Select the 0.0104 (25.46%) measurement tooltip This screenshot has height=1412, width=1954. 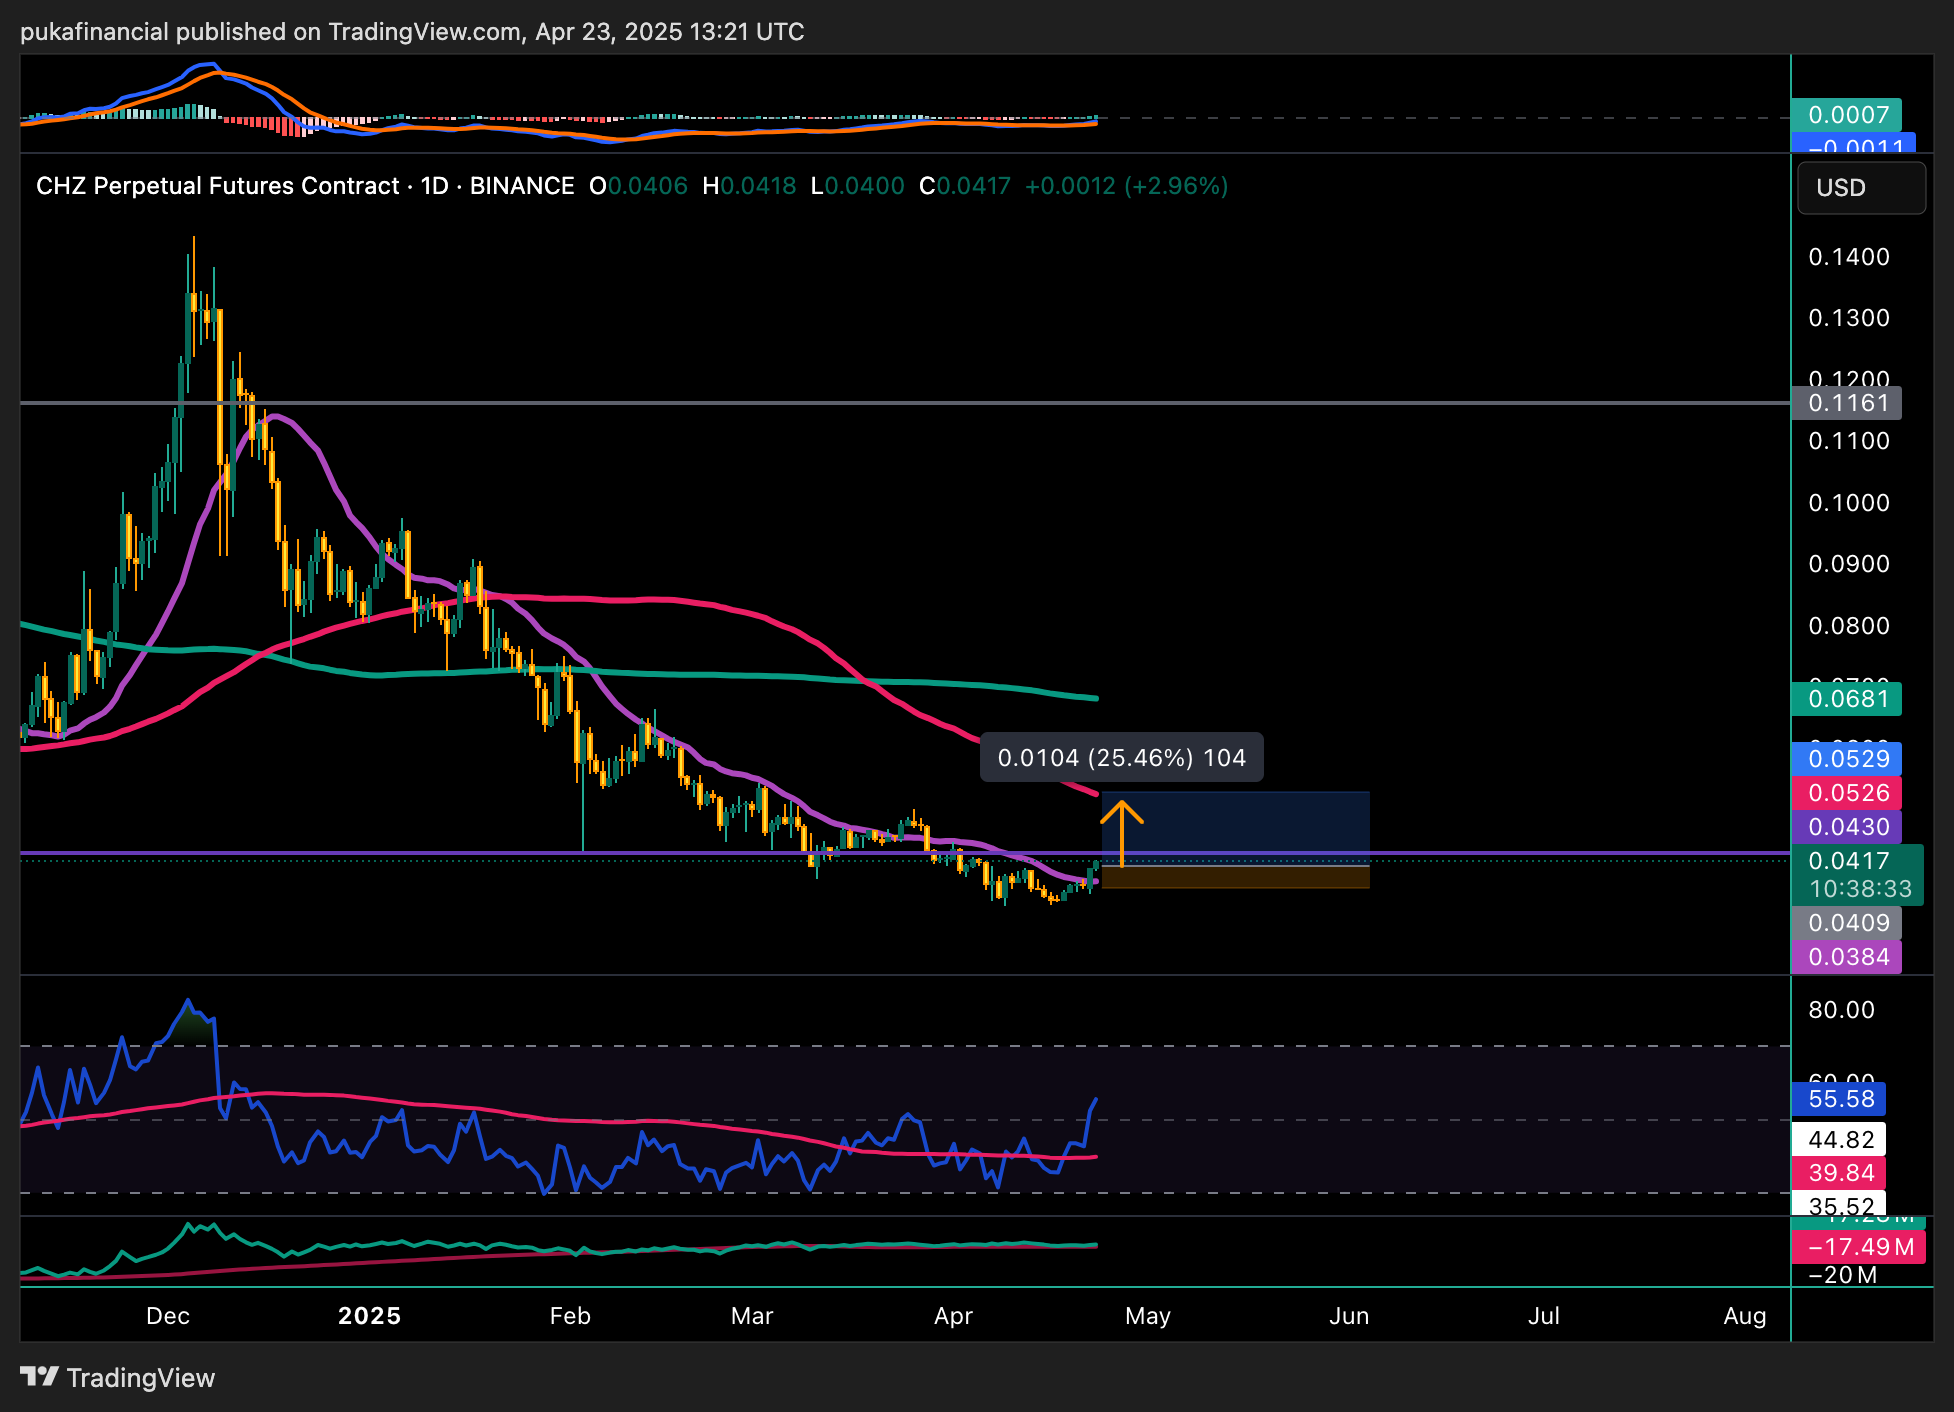[x=1121, y=758]
